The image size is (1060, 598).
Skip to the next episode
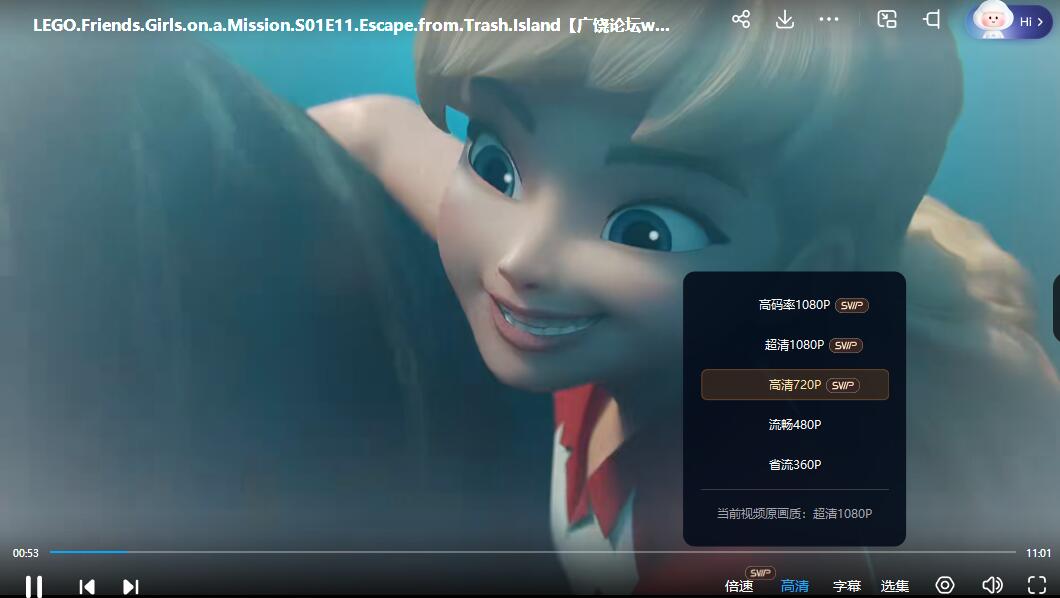coord(130,587)
